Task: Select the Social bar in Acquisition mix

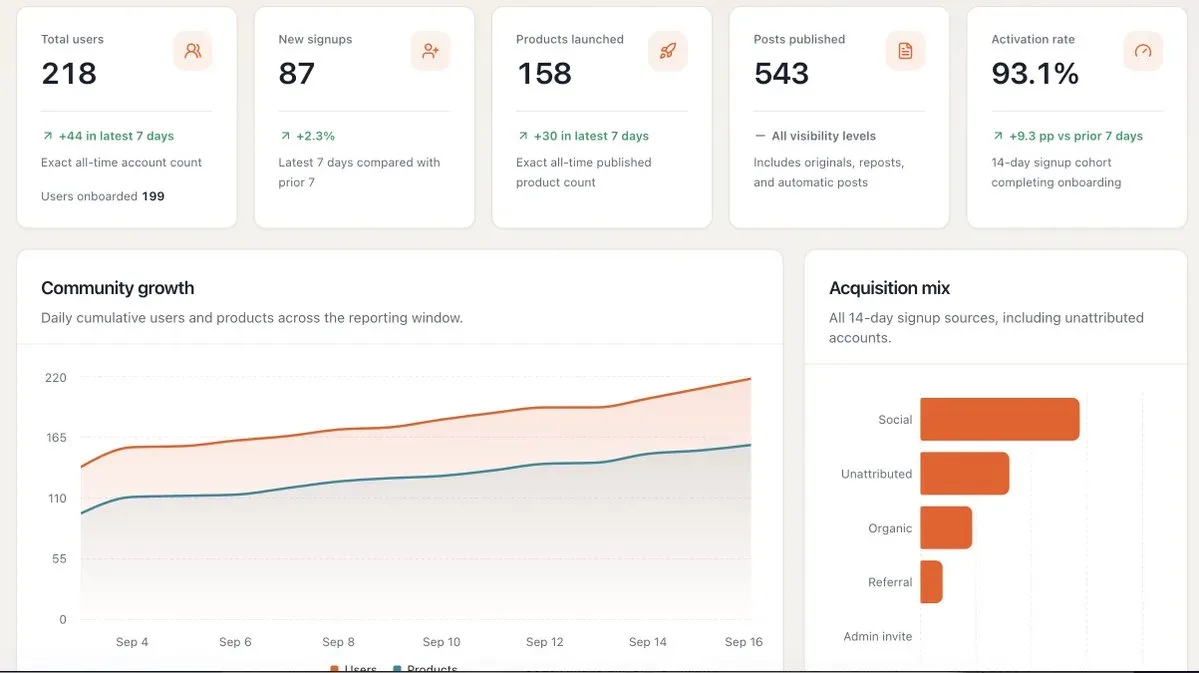Action: tap(999, 419)
